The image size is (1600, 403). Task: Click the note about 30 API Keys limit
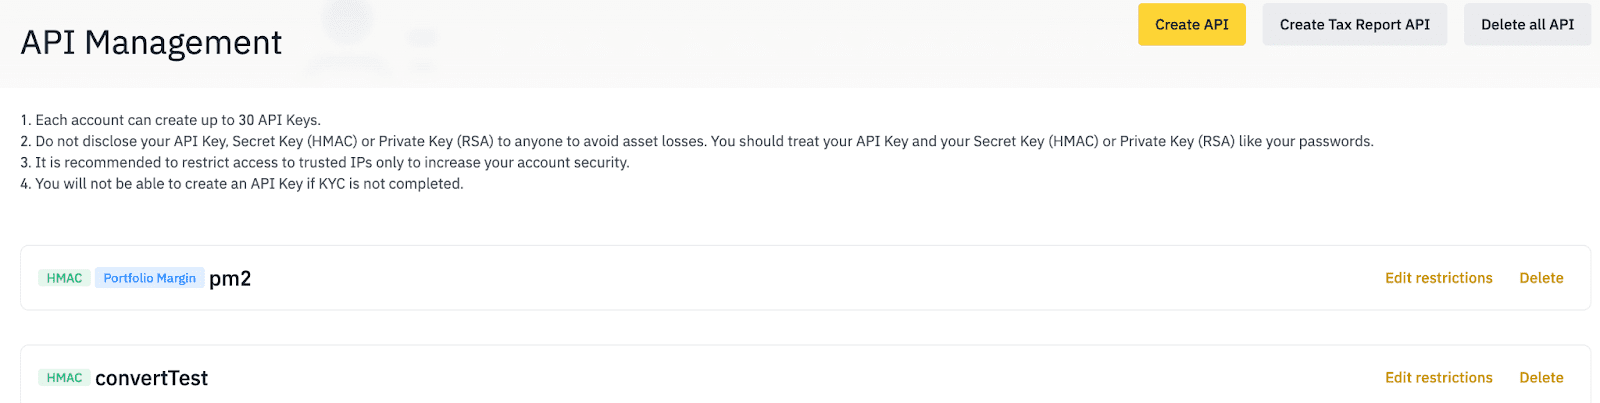[x=170, y=120]
